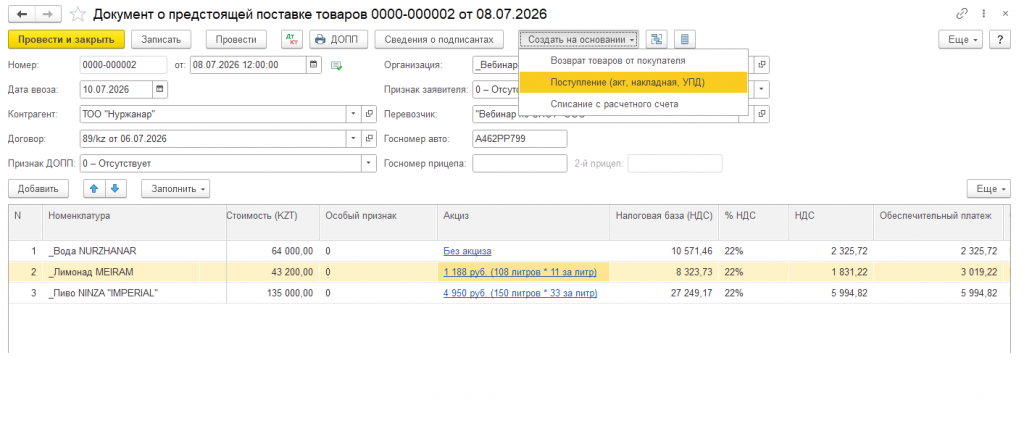Open help with question mark button

[x=999, y=39]
